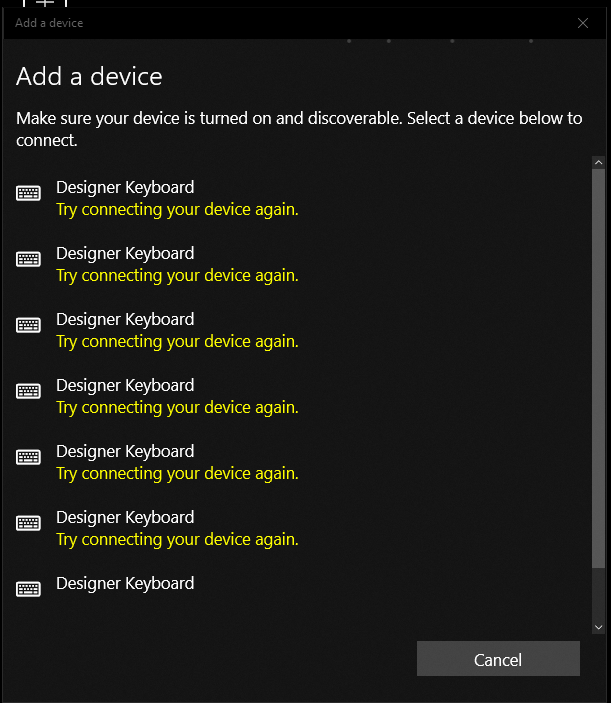Click the second Designer Keyboard's keyboard icon
611x703 pixels.
28,259
